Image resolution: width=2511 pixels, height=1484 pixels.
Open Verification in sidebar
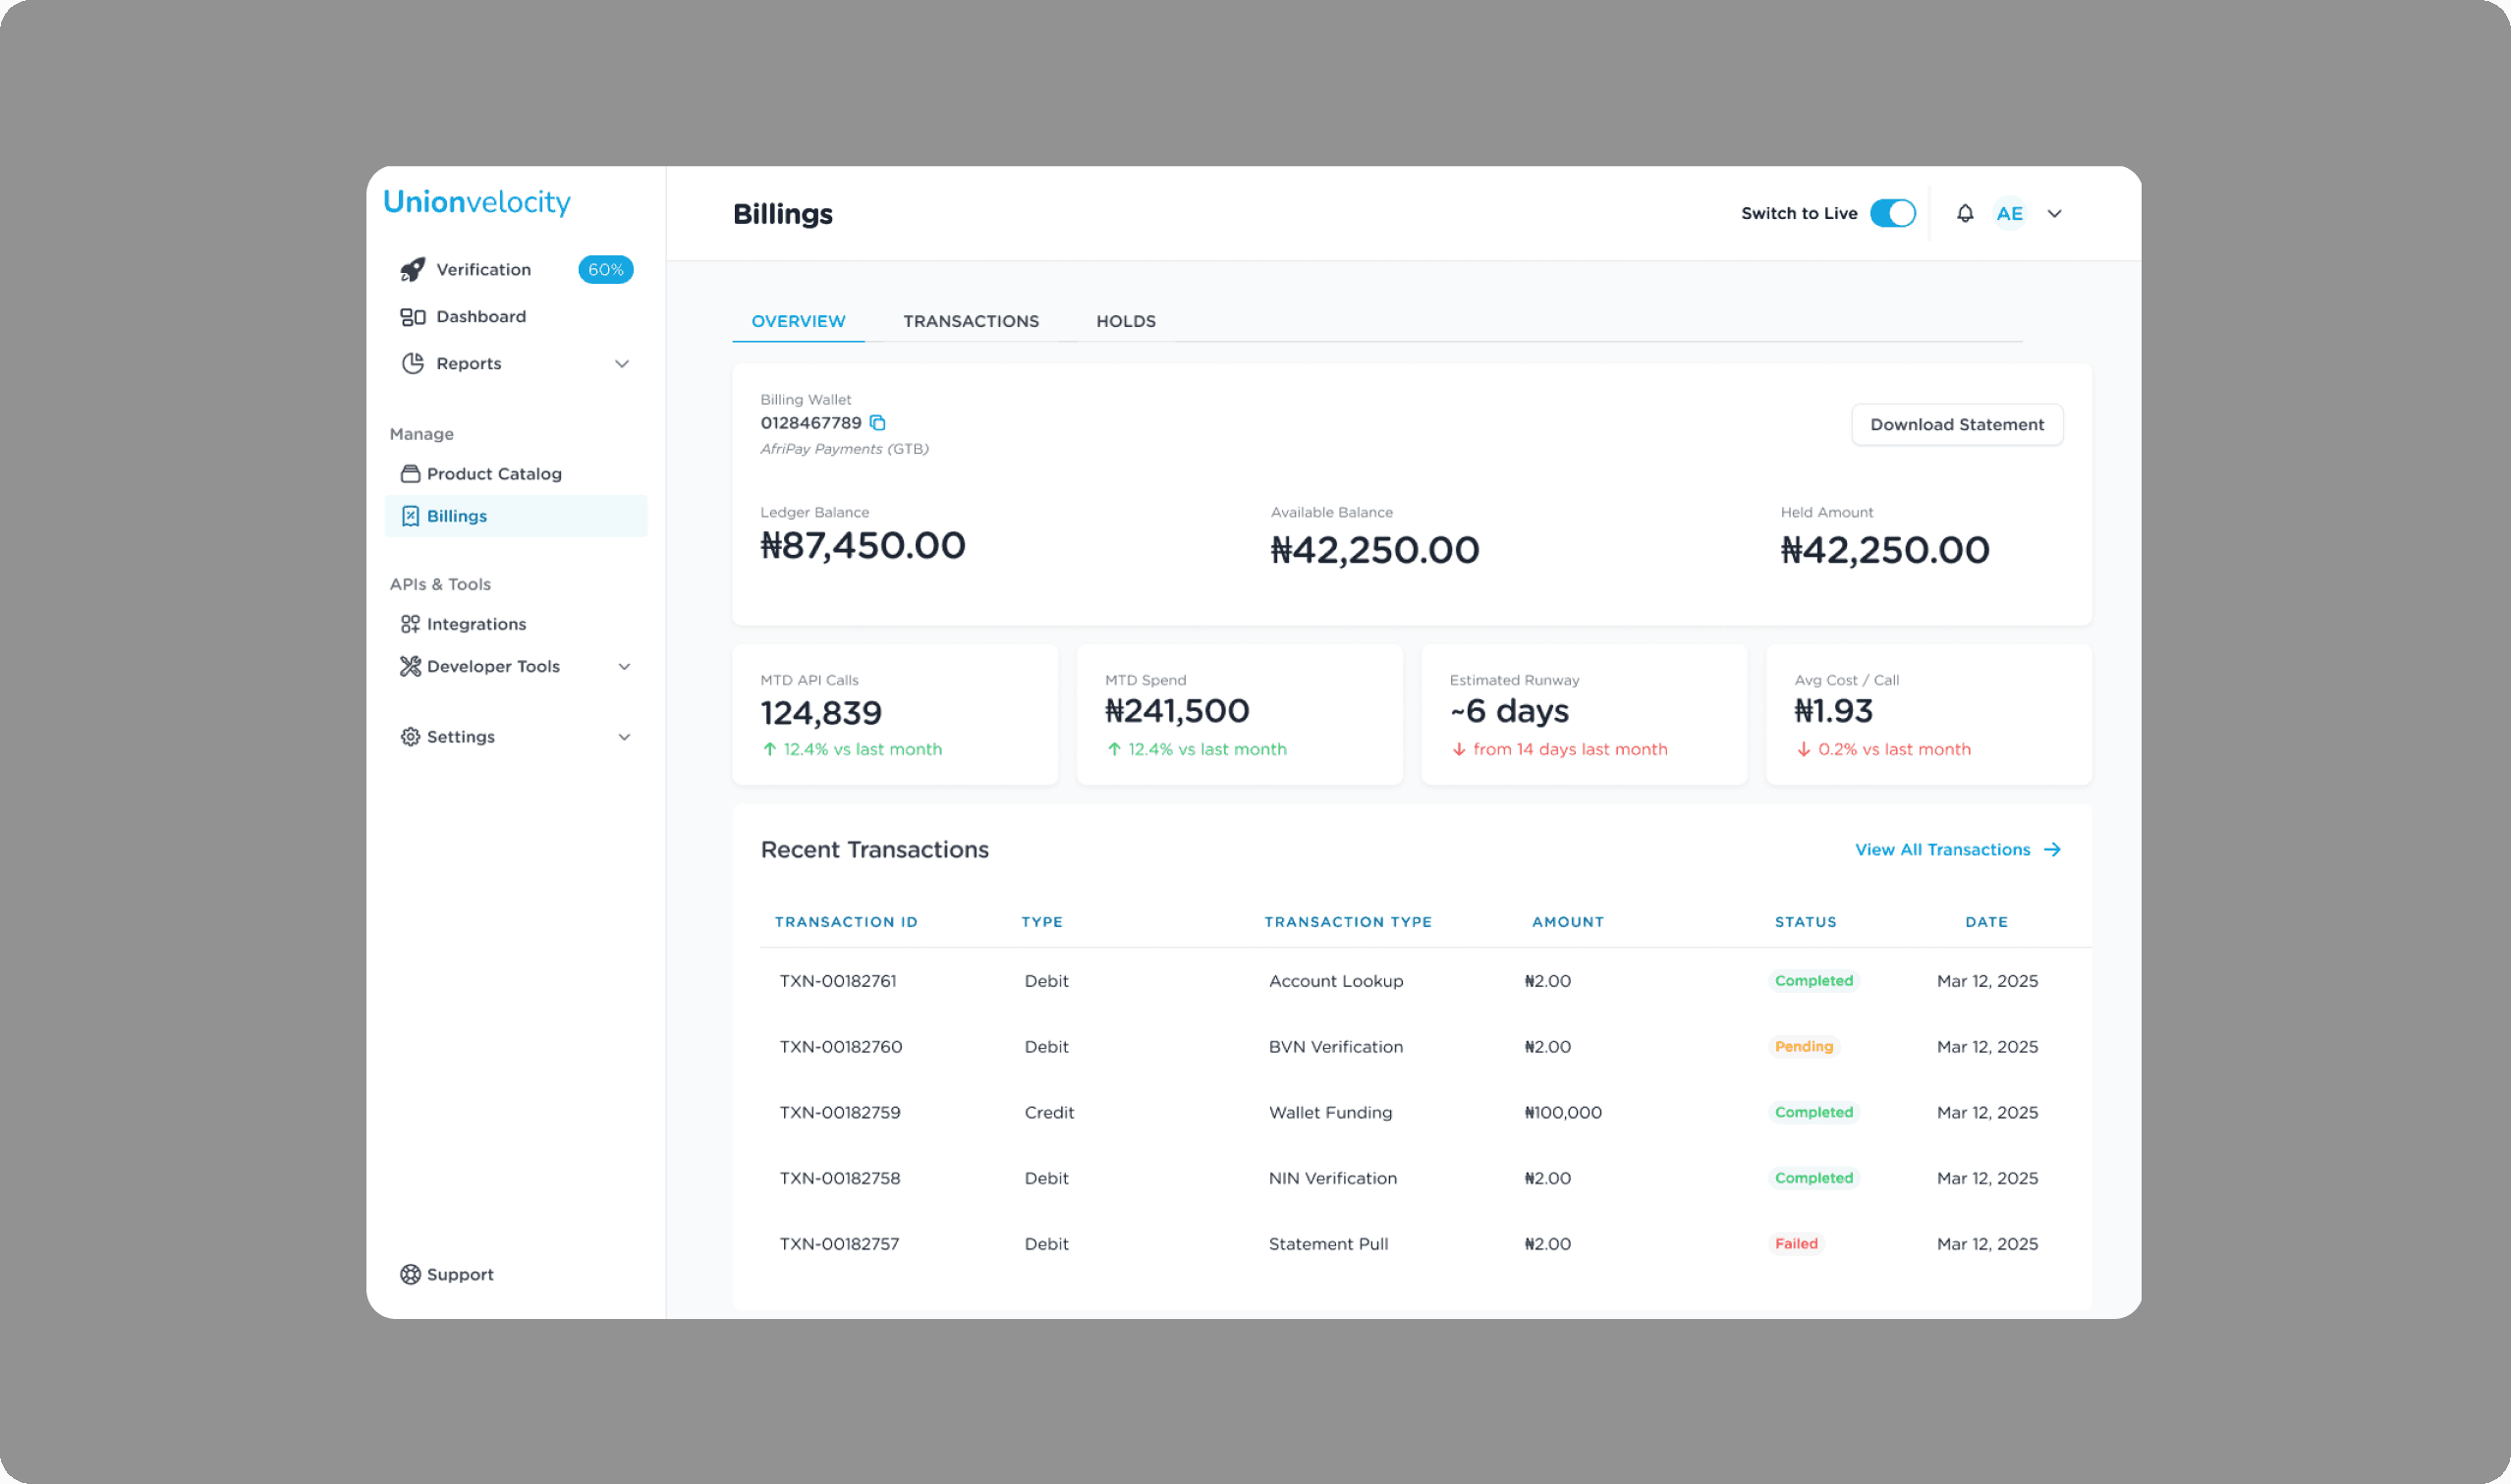(516, 270)
